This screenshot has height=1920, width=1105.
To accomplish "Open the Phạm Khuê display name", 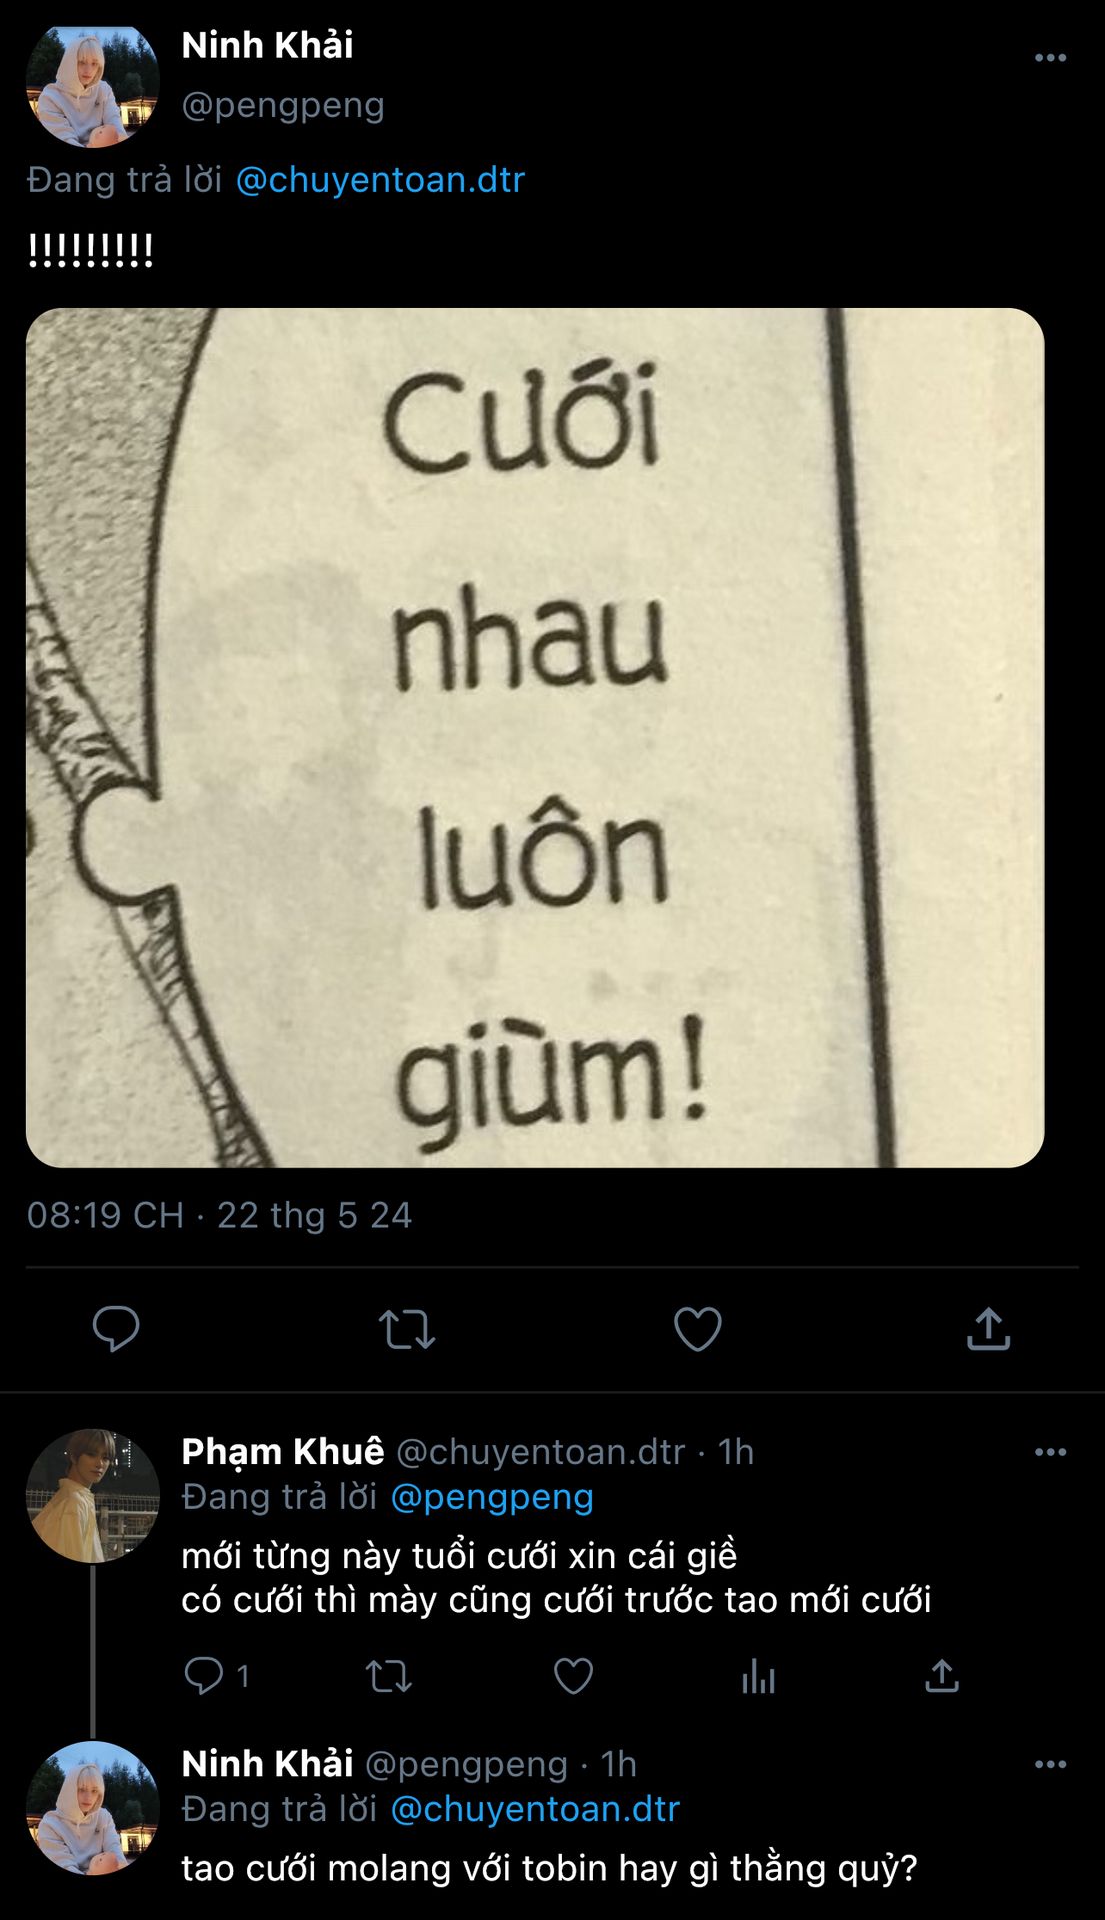I will pos(283,1452).
